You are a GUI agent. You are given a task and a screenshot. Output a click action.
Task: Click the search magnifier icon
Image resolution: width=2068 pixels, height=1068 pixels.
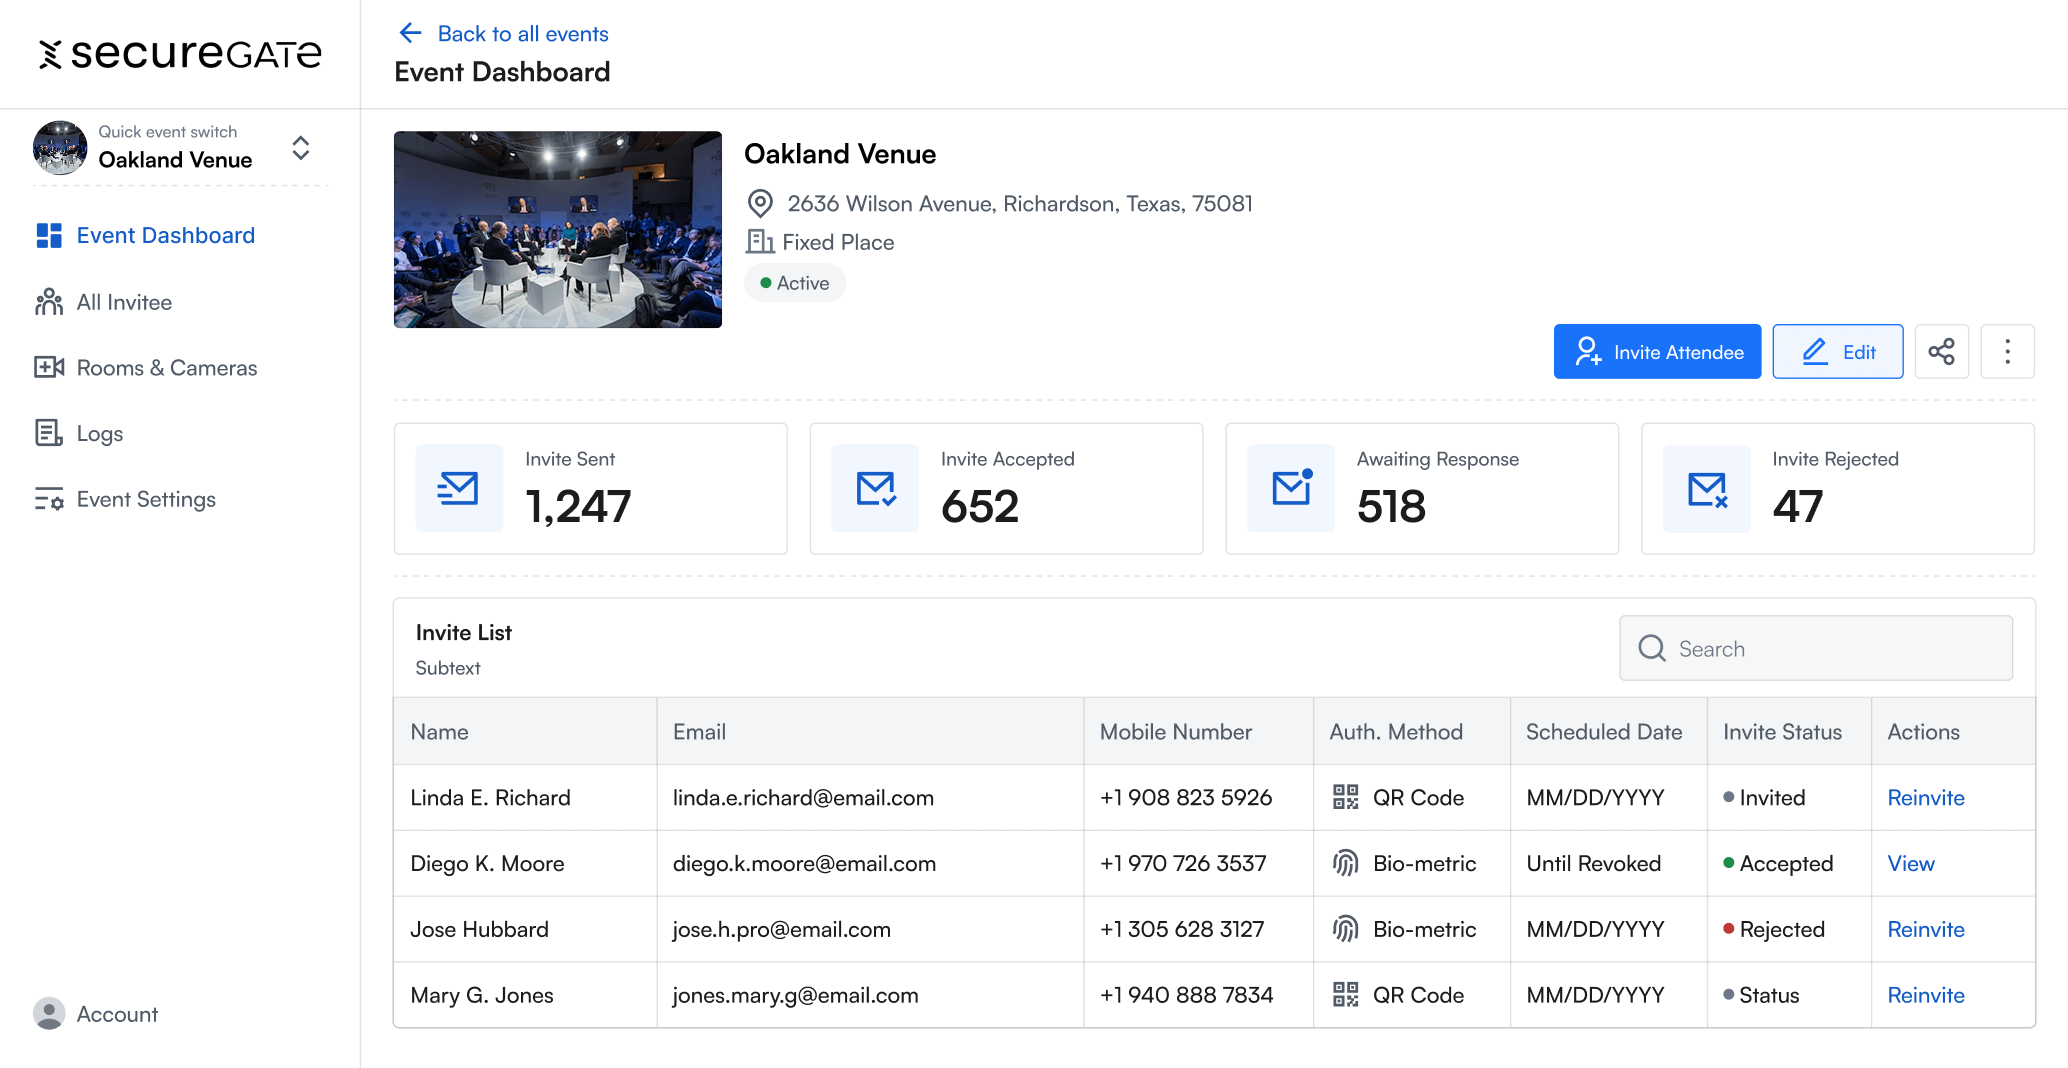[x=1652, y=648]
